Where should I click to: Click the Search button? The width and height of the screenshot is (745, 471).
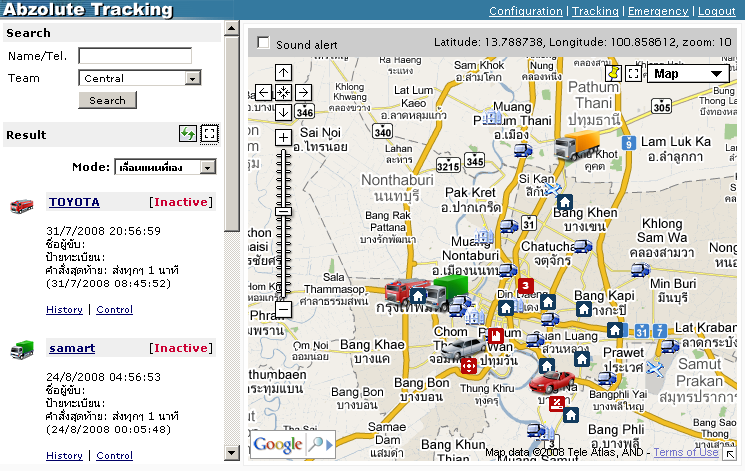pos(107,100)
